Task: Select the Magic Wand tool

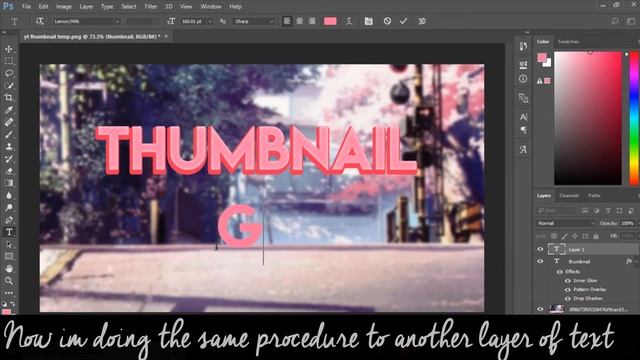Action: point(9,86)
